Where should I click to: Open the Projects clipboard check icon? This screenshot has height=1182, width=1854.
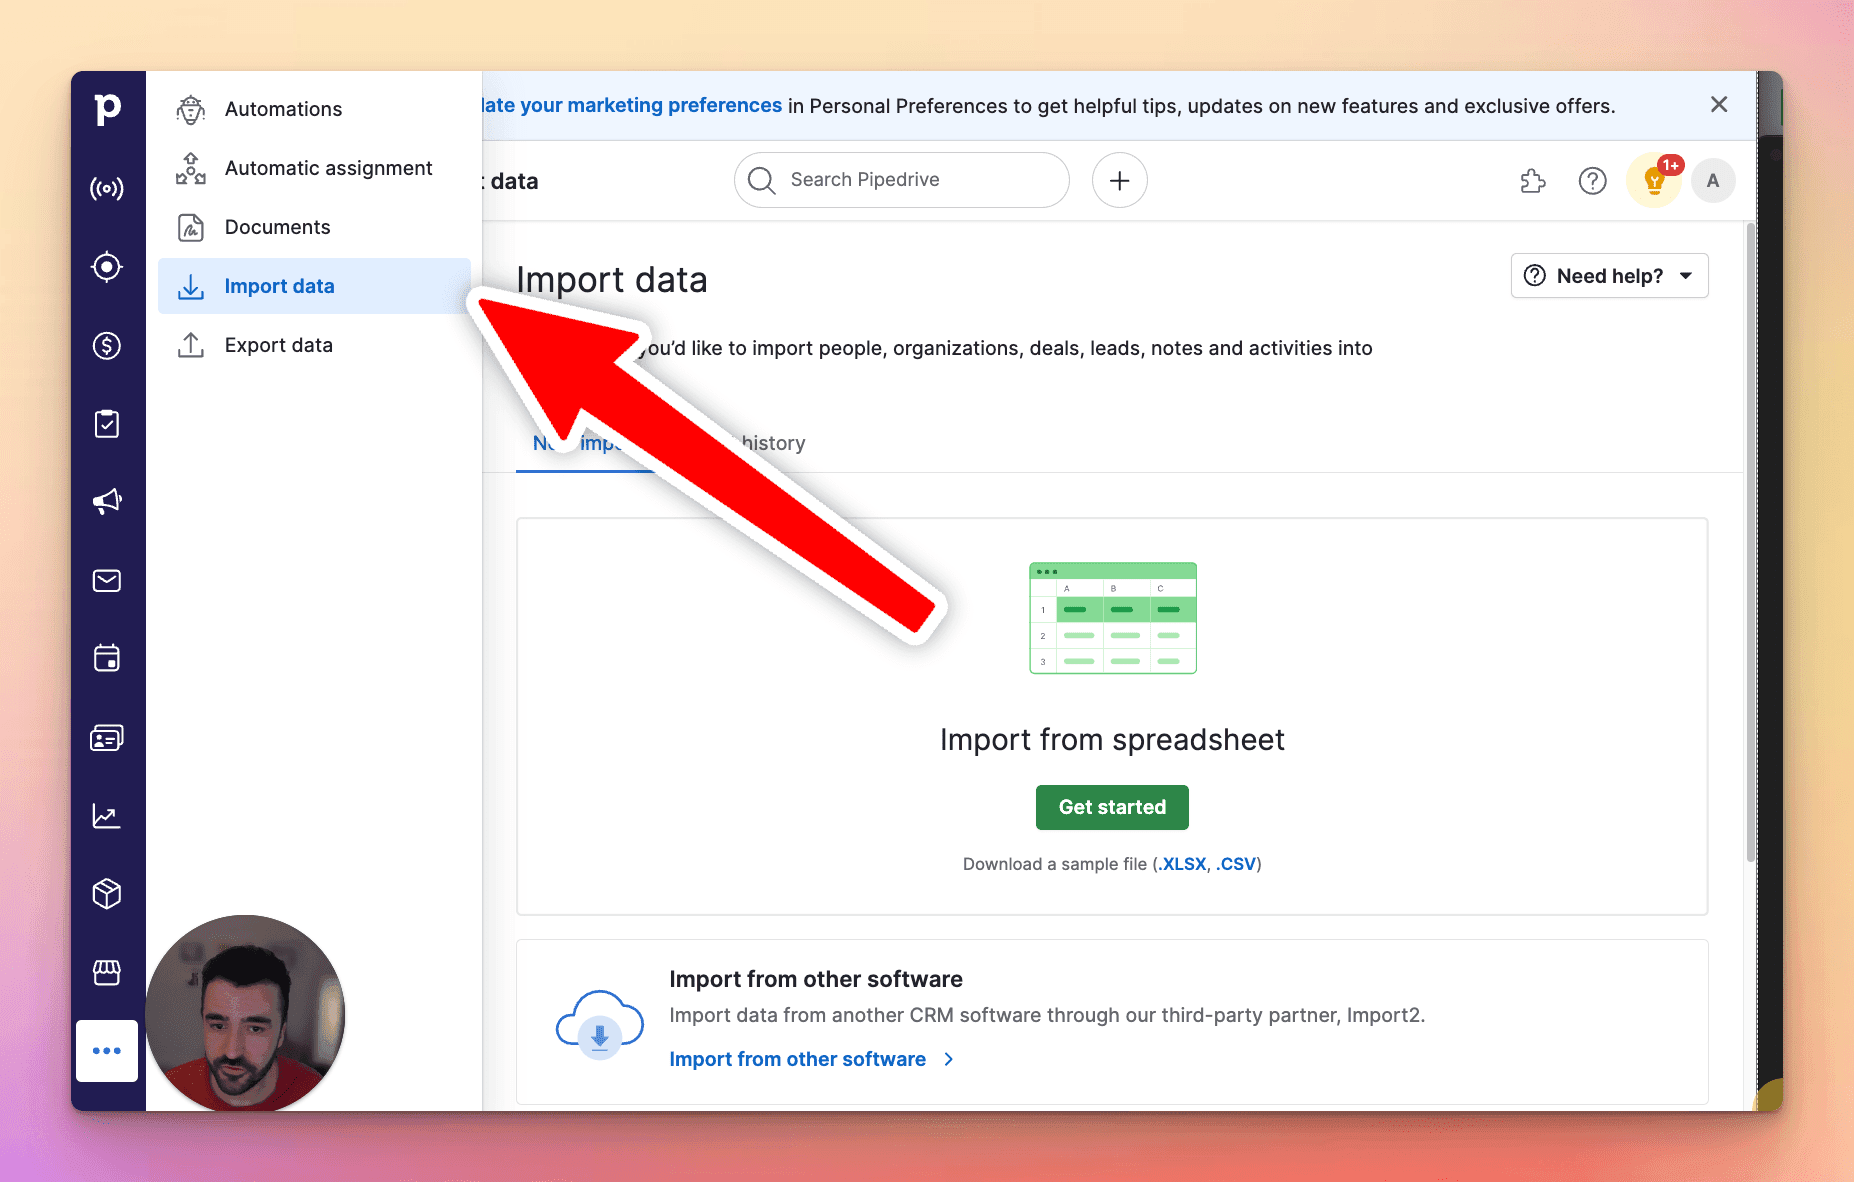tap(107, 424)
